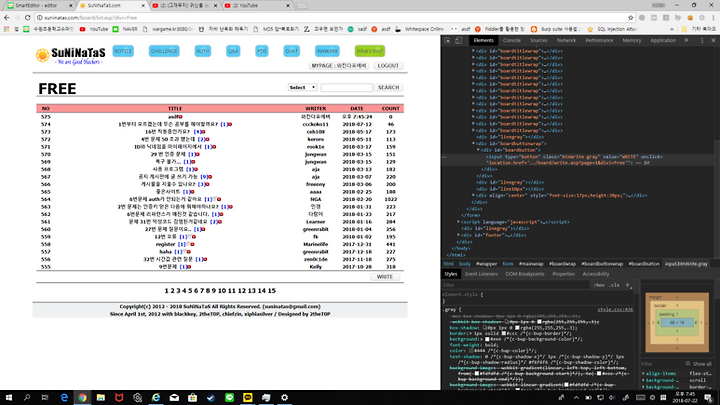The width and height of the screenshot is (720, 405).
Task: Toggle the DevTools device toolbar icon
Action: click(458, 40)
